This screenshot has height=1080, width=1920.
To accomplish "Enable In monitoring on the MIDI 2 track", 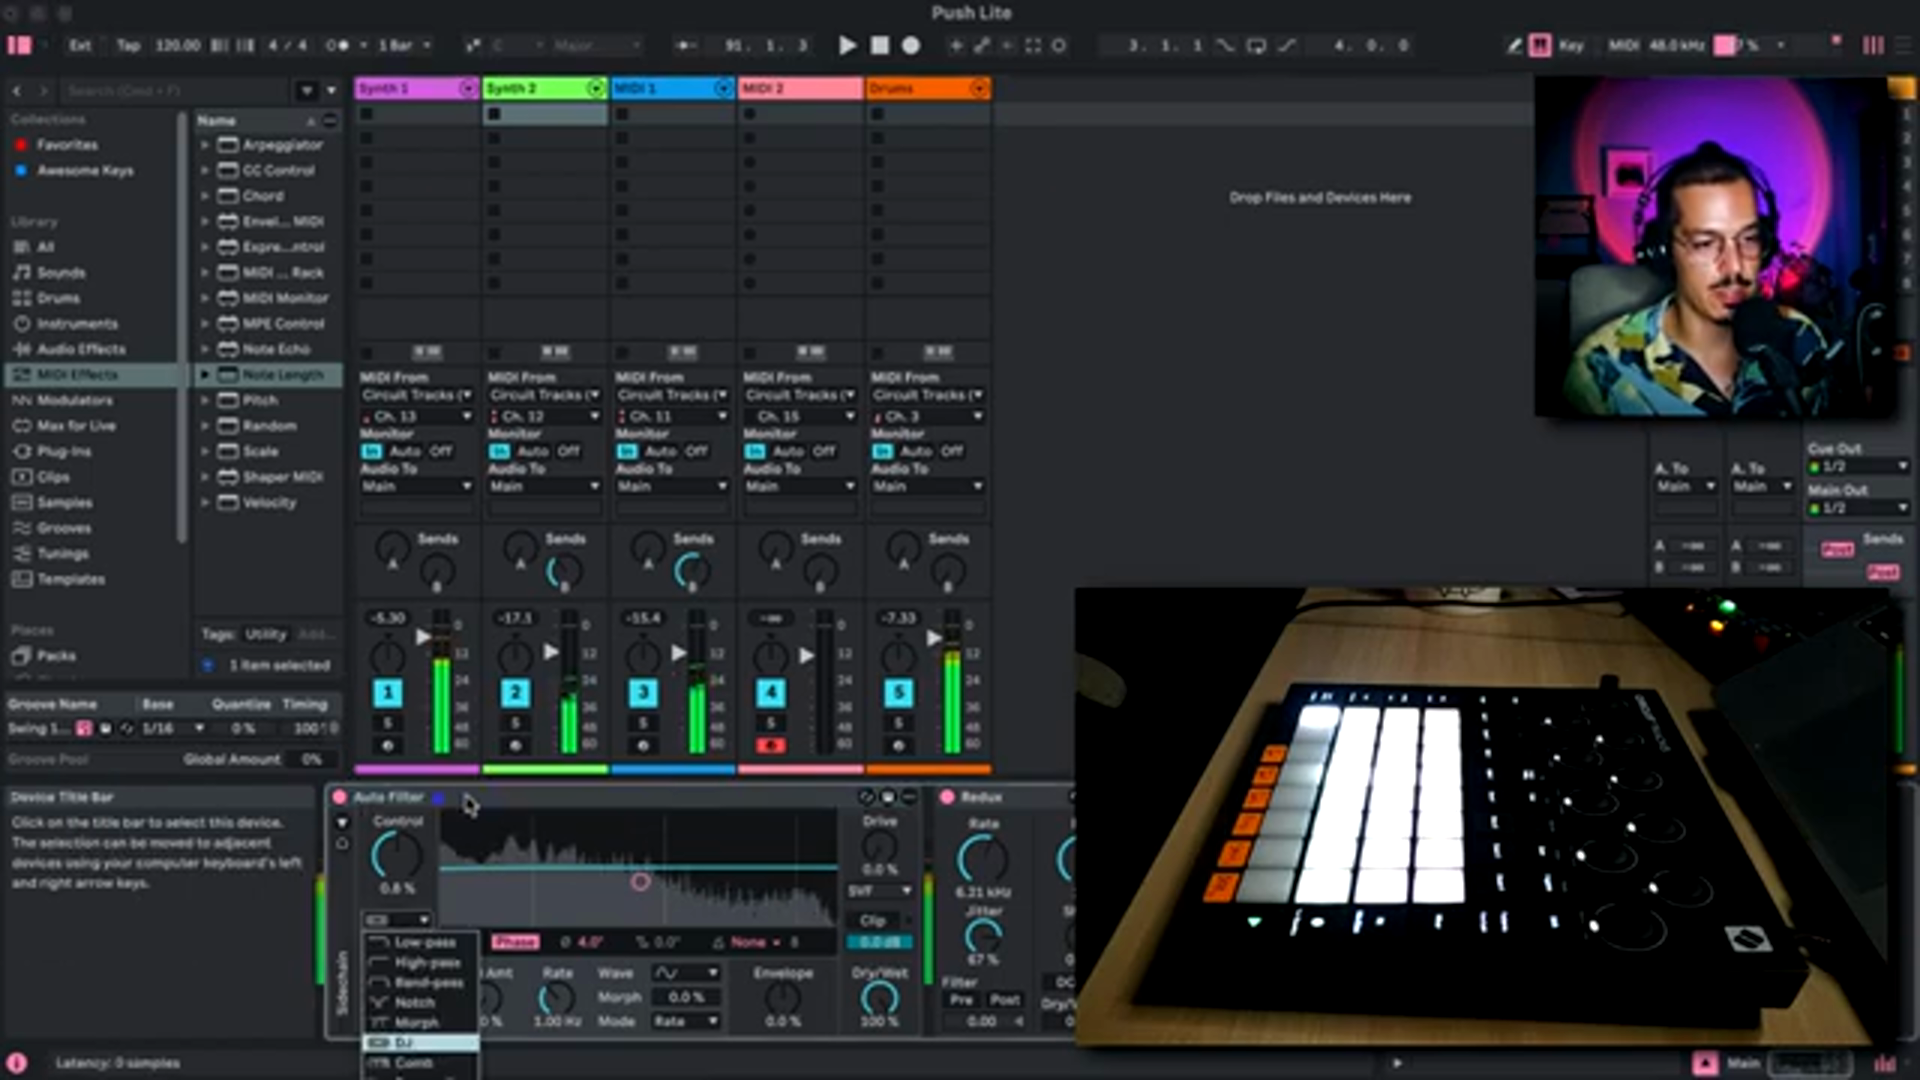I will point(754,451).
